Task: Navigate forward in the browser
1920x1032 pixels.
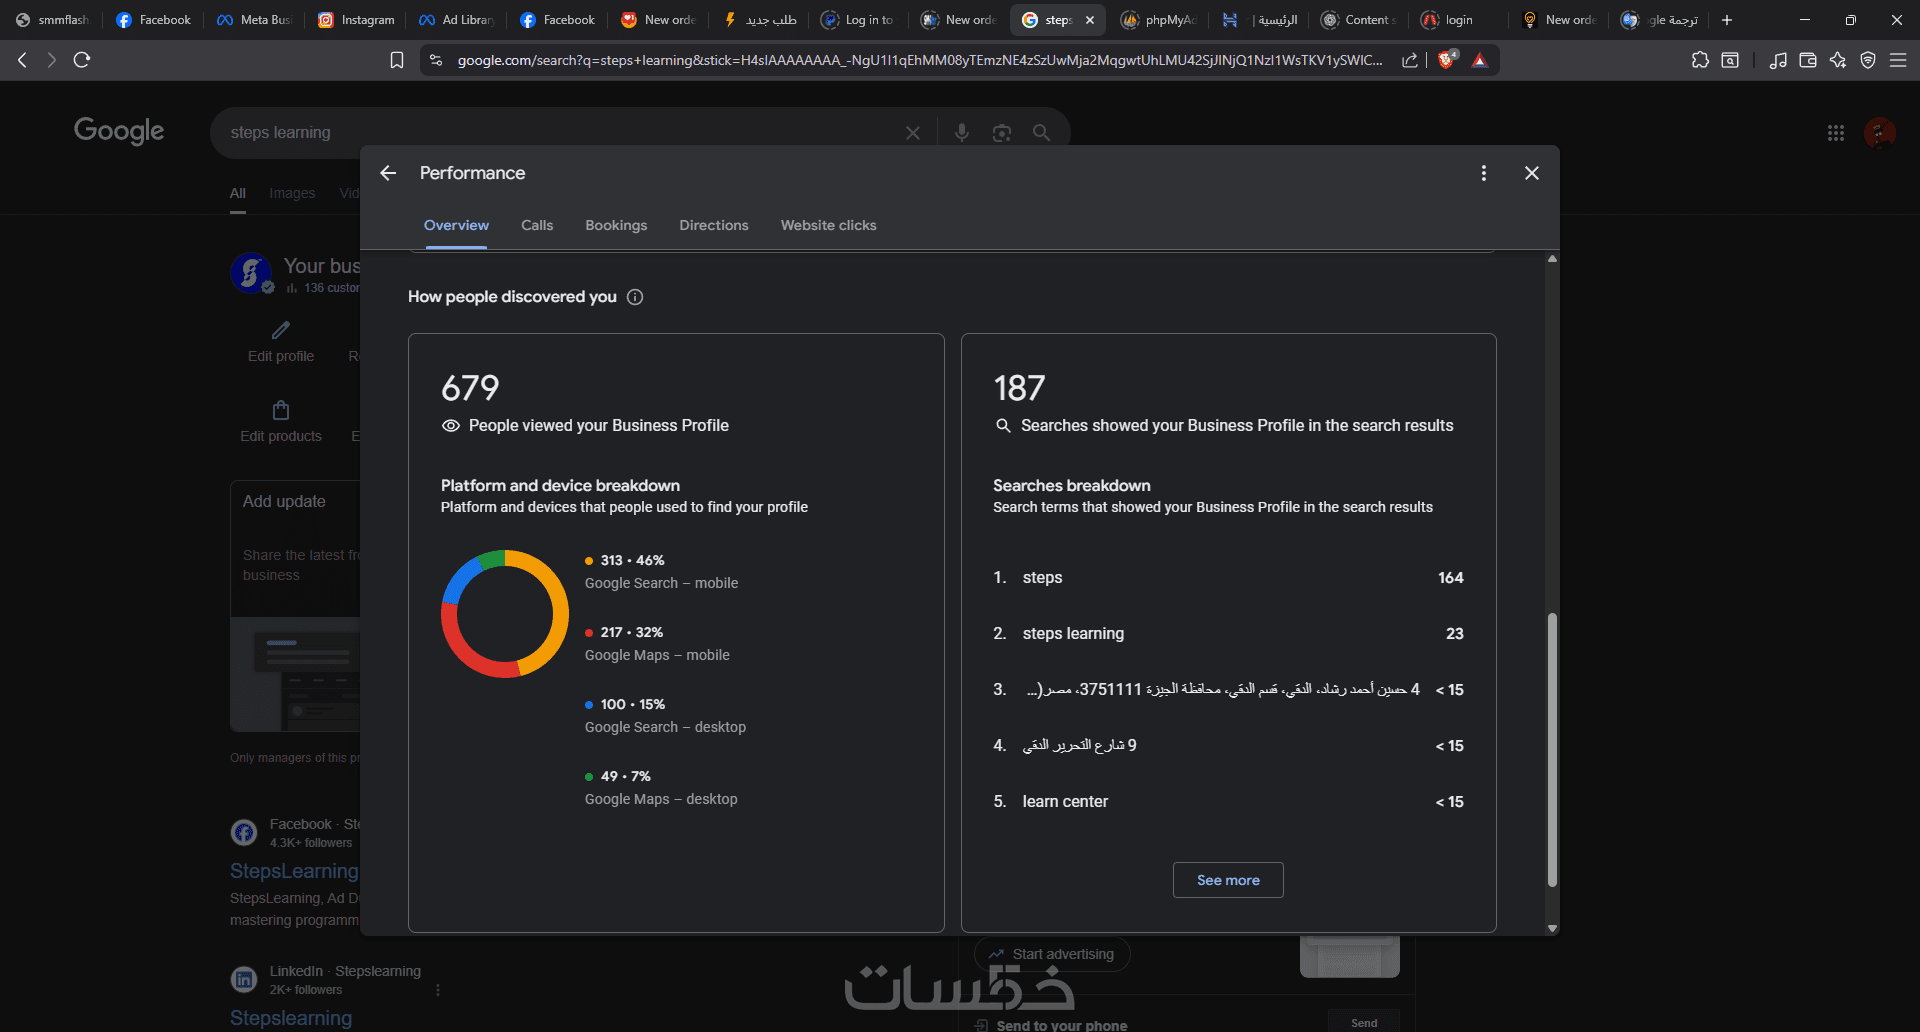Action: [52, 60]
